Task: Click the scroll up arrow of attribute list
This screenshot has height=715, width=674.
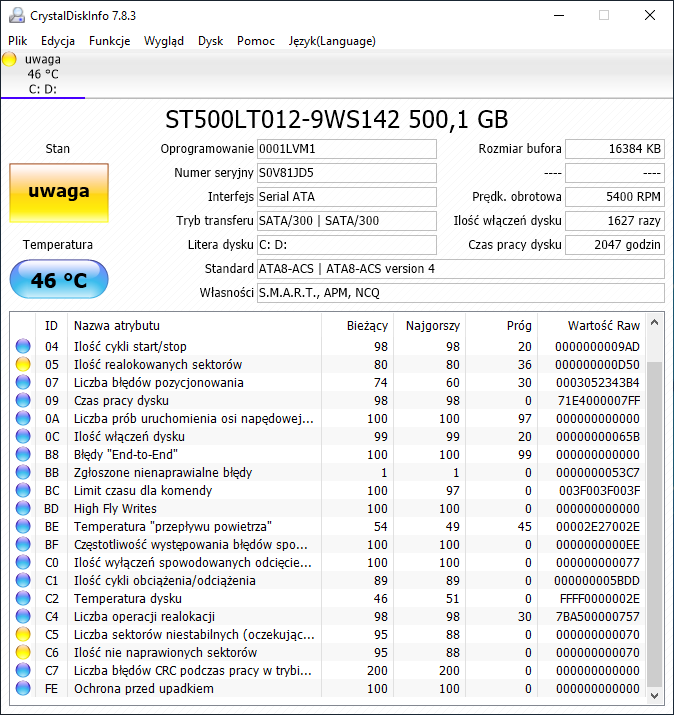Action: tap(654, 323)
